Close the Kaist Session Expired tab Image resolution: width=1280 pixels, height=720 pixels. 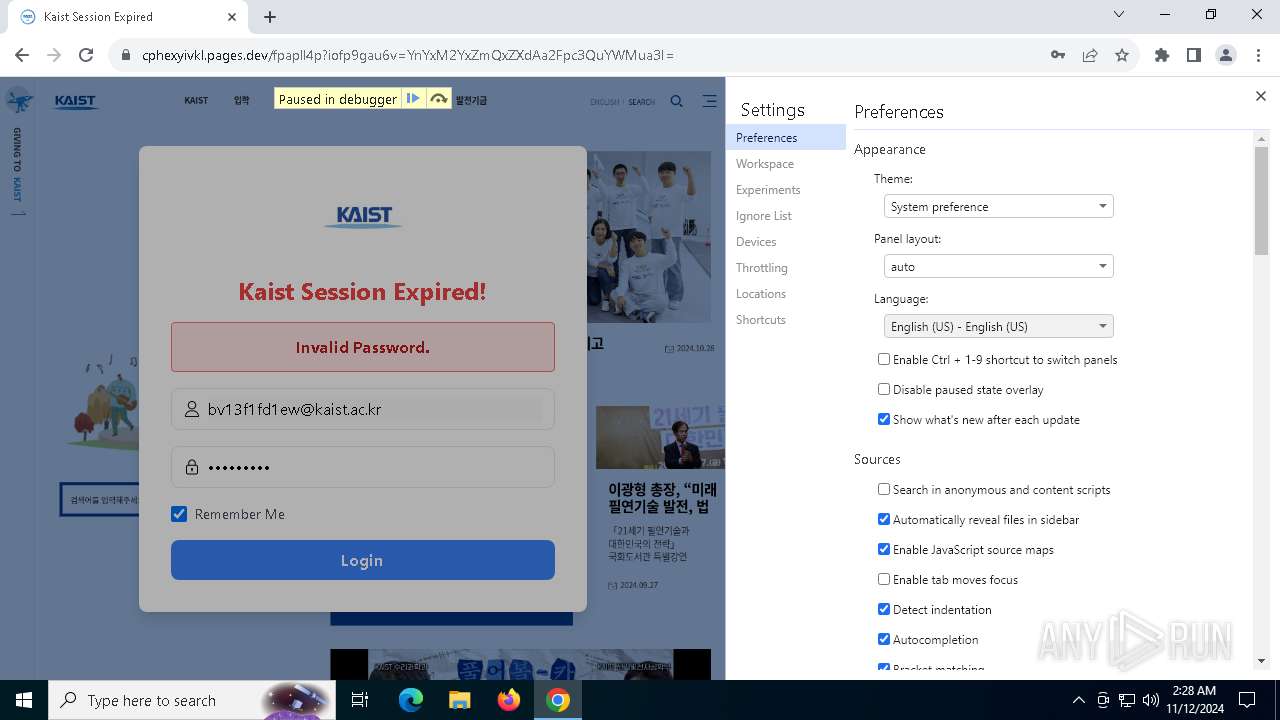click(x=232, y=17)
